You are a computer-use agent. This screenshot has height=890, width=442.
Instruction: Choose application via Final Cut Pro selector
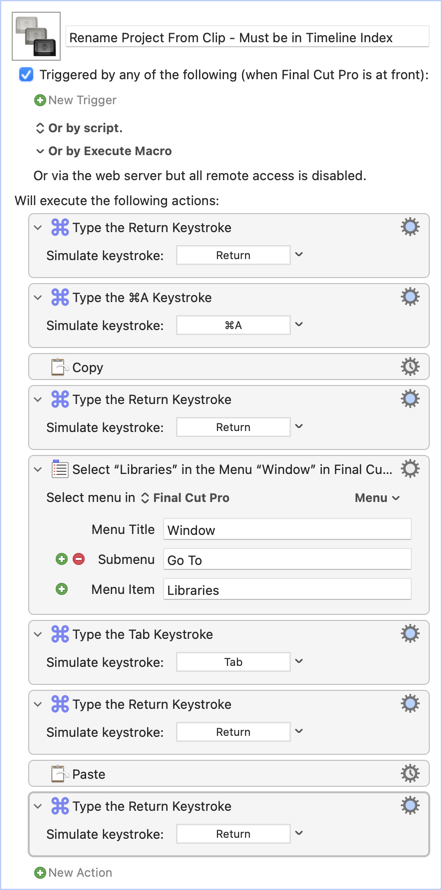click(x=185, y=498)
